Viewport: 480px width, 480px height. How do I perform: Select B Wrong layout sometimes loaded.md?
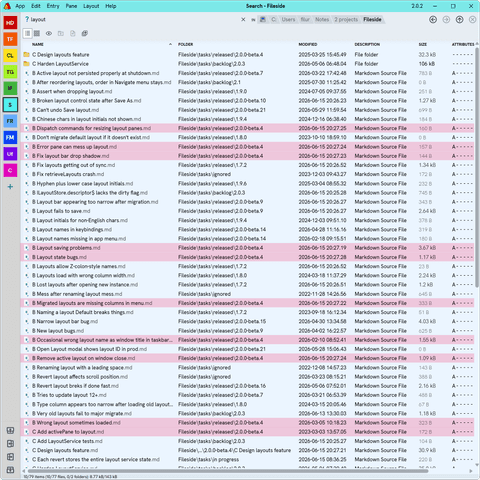pos(248,423)
